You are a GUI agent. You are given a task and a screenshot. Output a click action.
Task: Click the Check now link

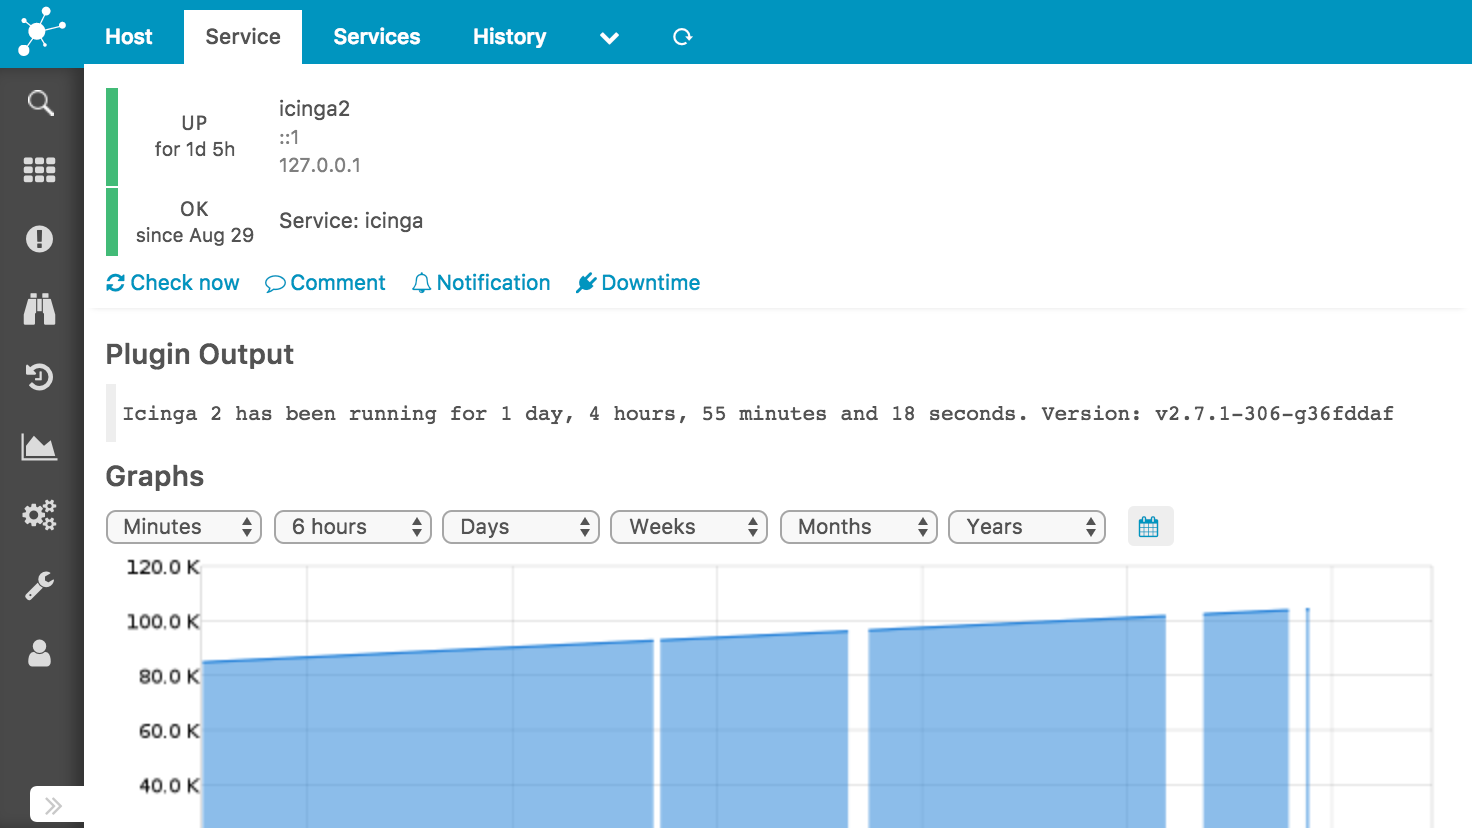[x=172, y=283]
